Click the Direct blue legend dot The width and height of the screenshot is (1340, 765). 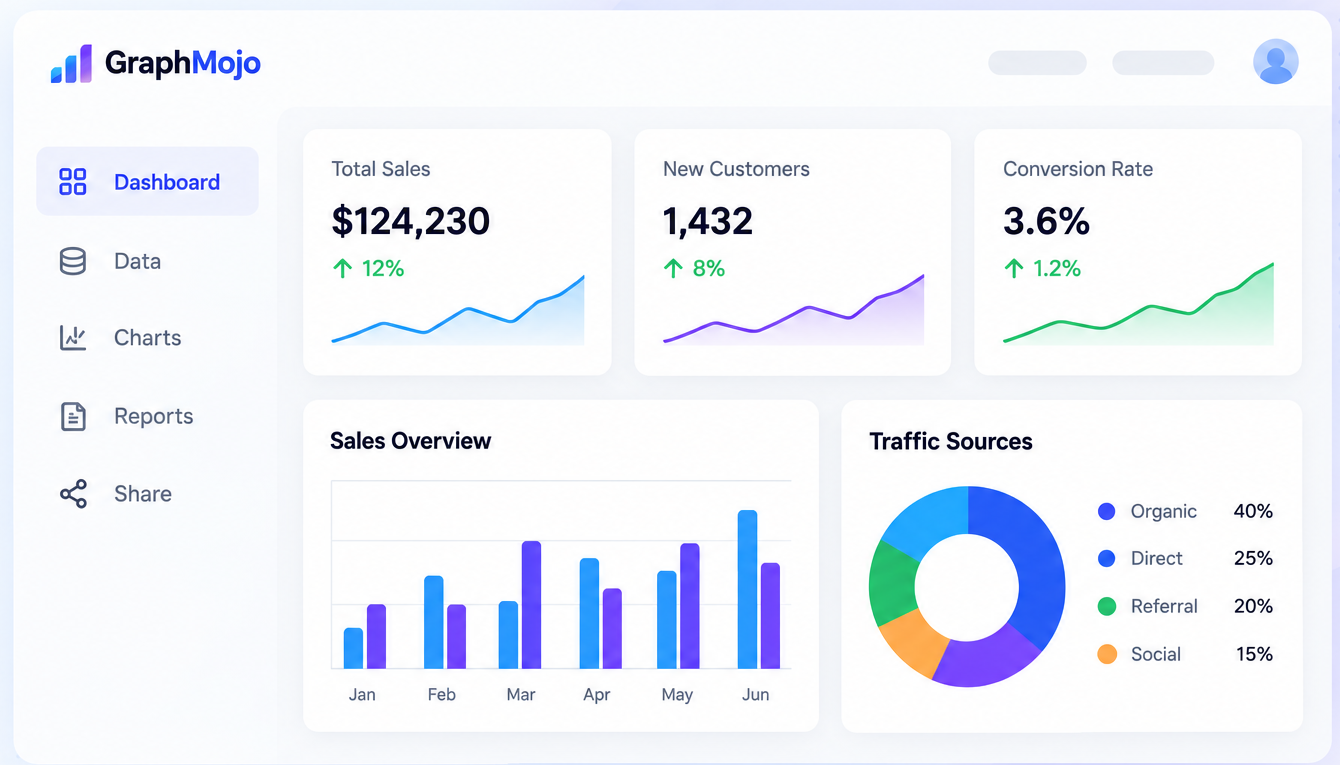click(1106, 558)
